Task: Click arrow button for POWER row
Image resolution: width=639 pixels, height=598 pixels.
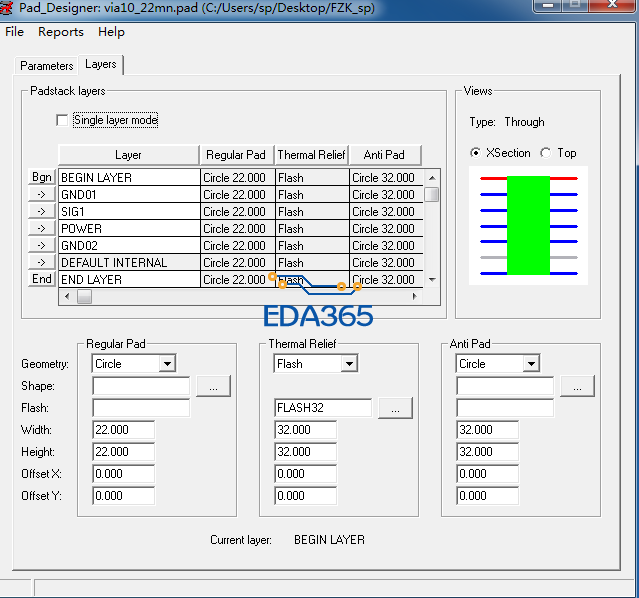Action: pyautogui.click(x=42, y=228)
